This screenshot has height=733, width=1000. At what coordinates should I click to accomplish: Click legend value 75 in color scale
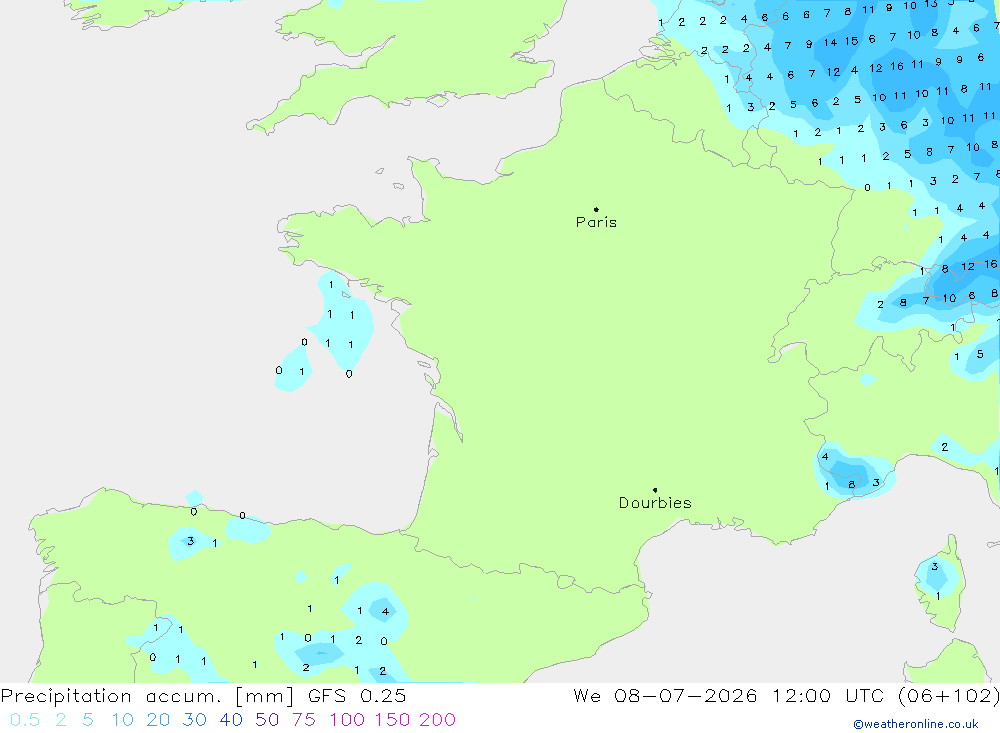tap(304, 720)
